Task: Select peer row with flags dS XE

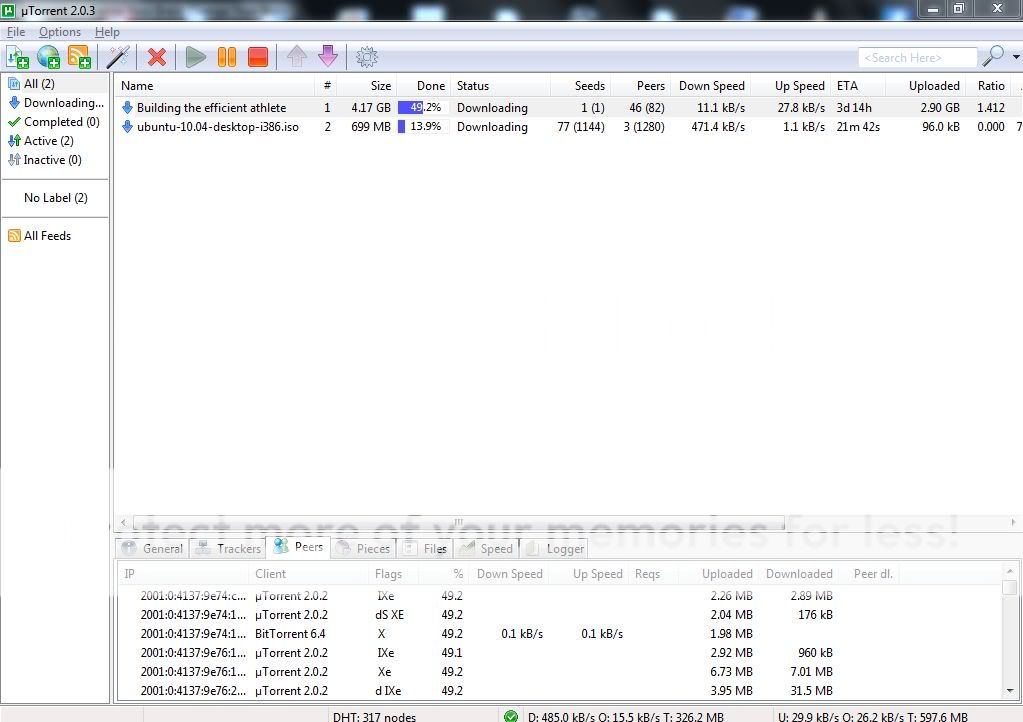Action: point(560,615)
